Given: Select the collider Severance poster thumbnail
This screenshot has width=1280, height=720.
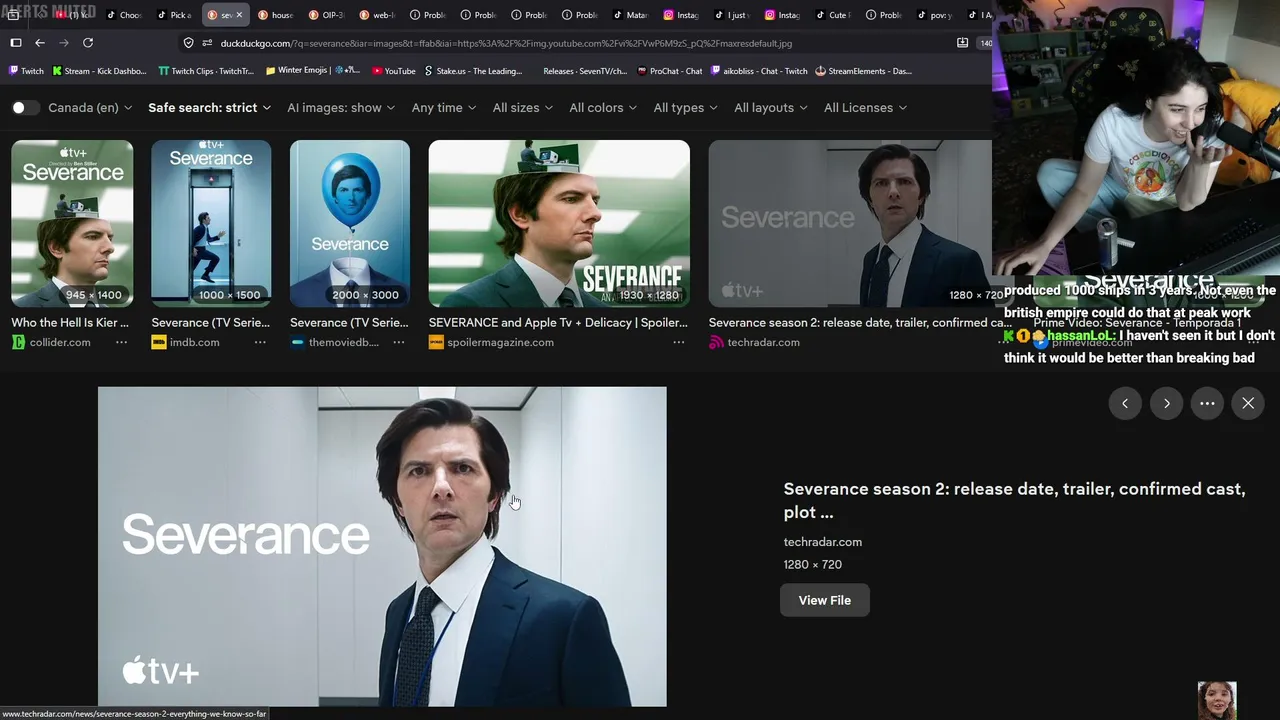Looking at the screenshot, I should tap(72, 223).
